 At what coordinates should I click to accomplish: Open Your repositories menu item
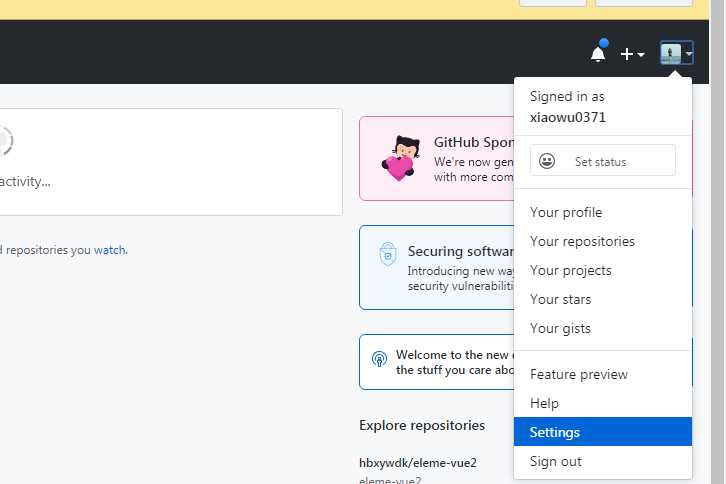tap(602, 241)
